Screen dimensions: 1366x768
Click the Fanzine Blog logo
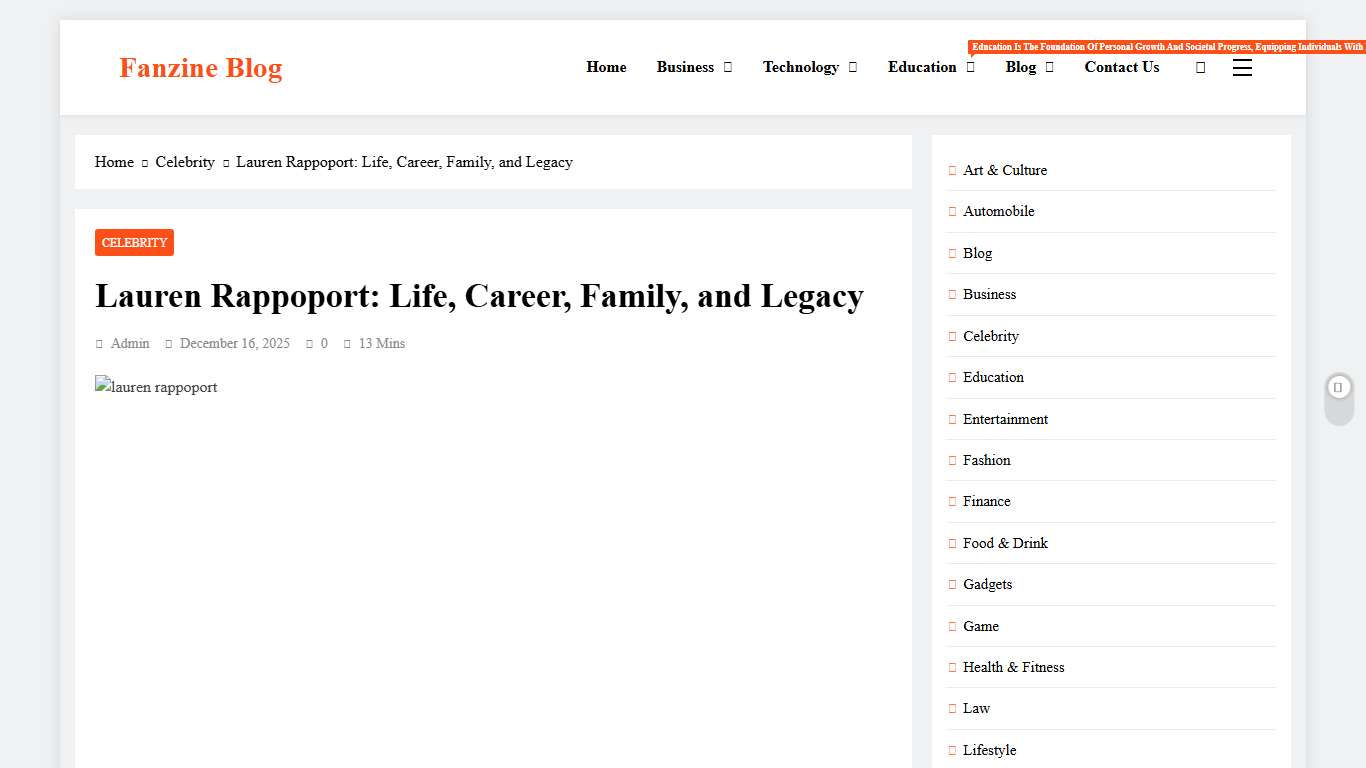pyautogui.click(x=200, y=68)
